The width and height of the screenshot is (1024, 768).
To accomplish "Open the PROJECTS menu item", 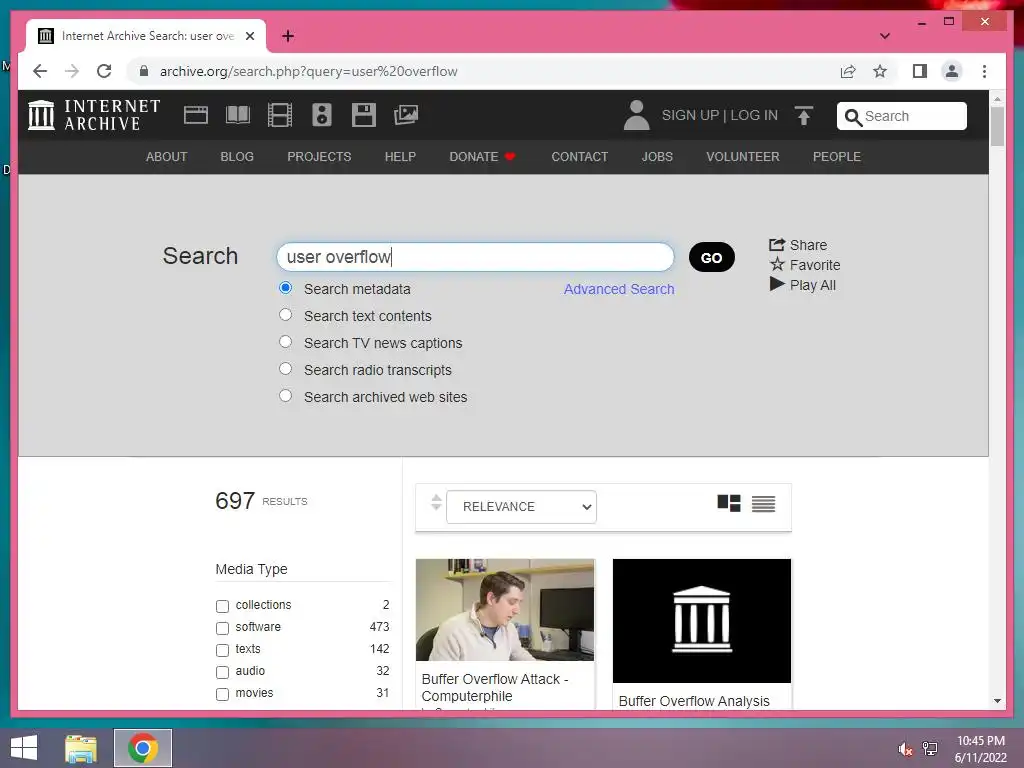I will click(x=319, y=157).
